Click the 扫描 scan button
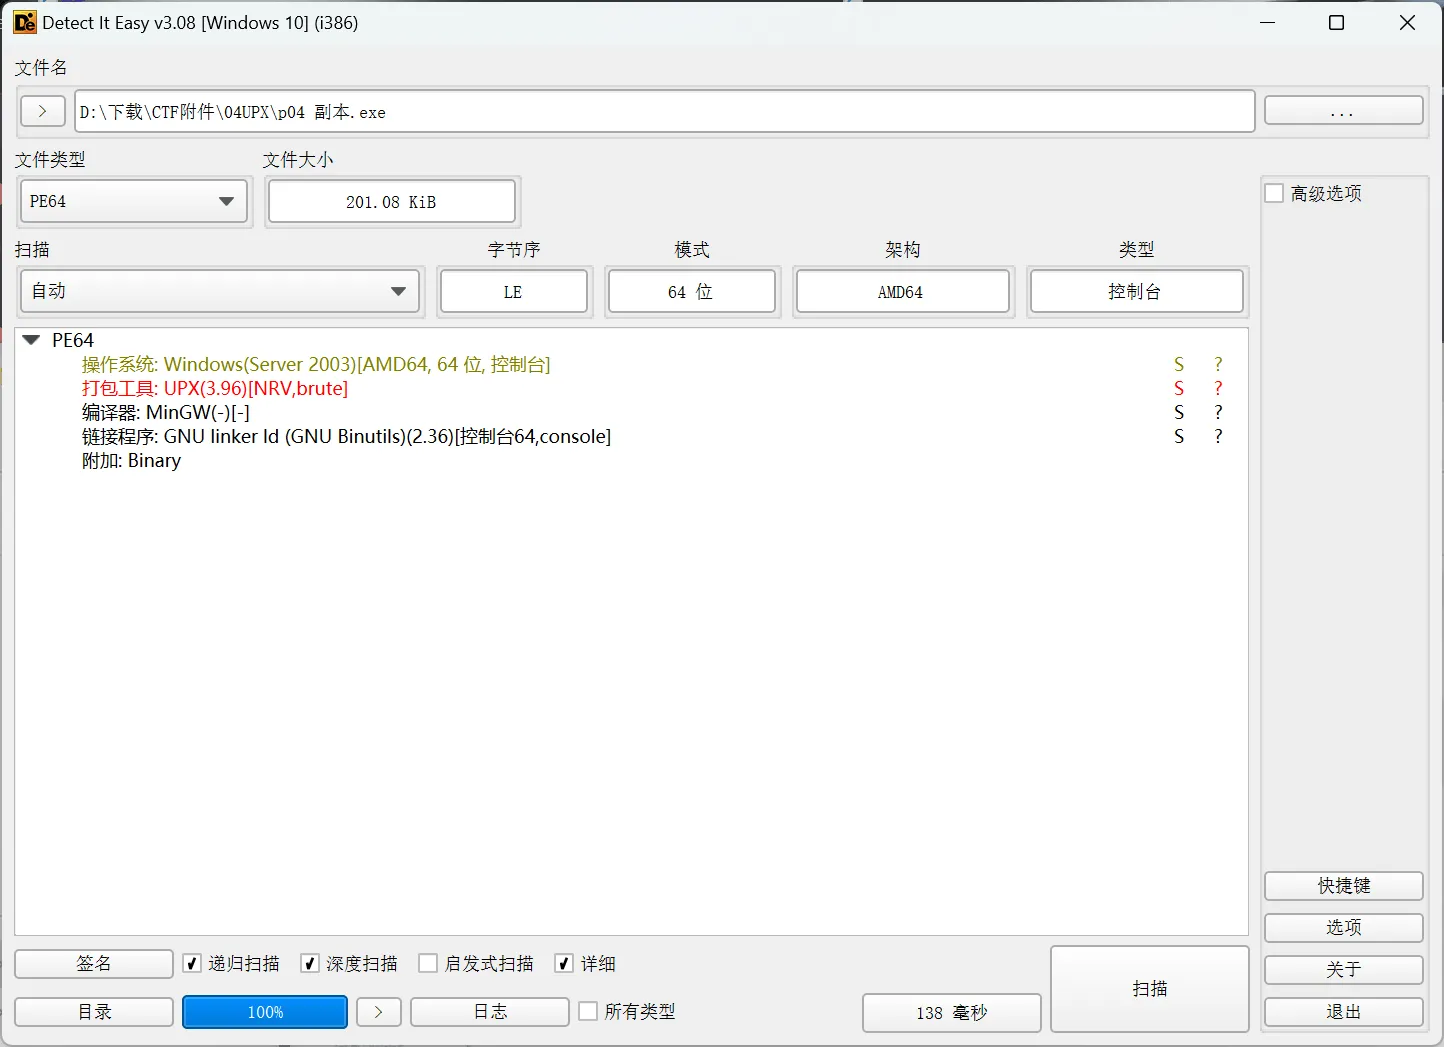This screenshot has height=1047, width=1444. (1148, 989)
